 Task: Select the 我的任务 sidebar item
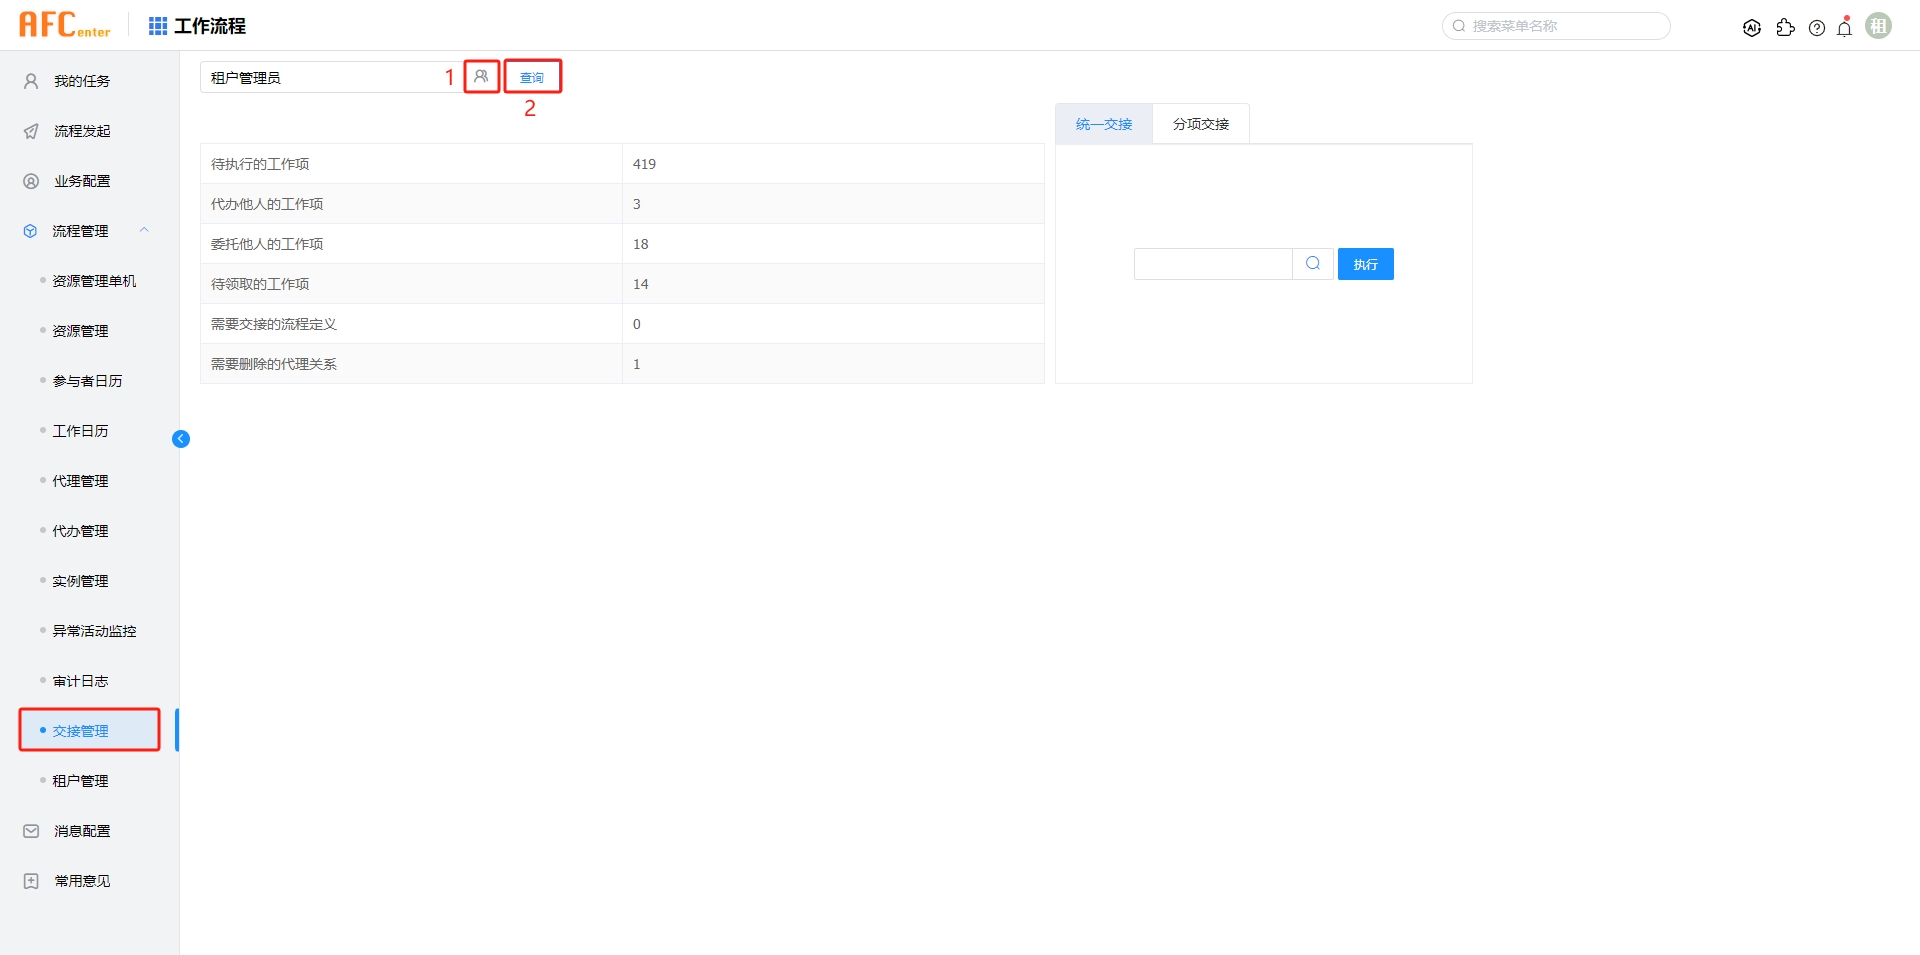pos(81,81)
